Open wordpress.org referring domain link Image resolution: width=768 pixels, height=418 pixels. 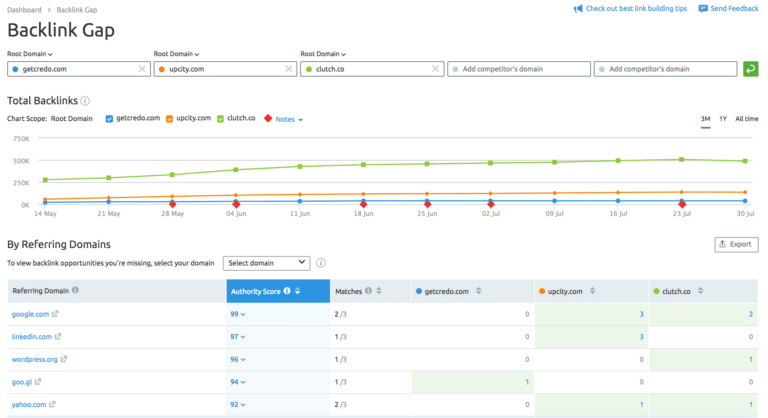coord(35,359)
